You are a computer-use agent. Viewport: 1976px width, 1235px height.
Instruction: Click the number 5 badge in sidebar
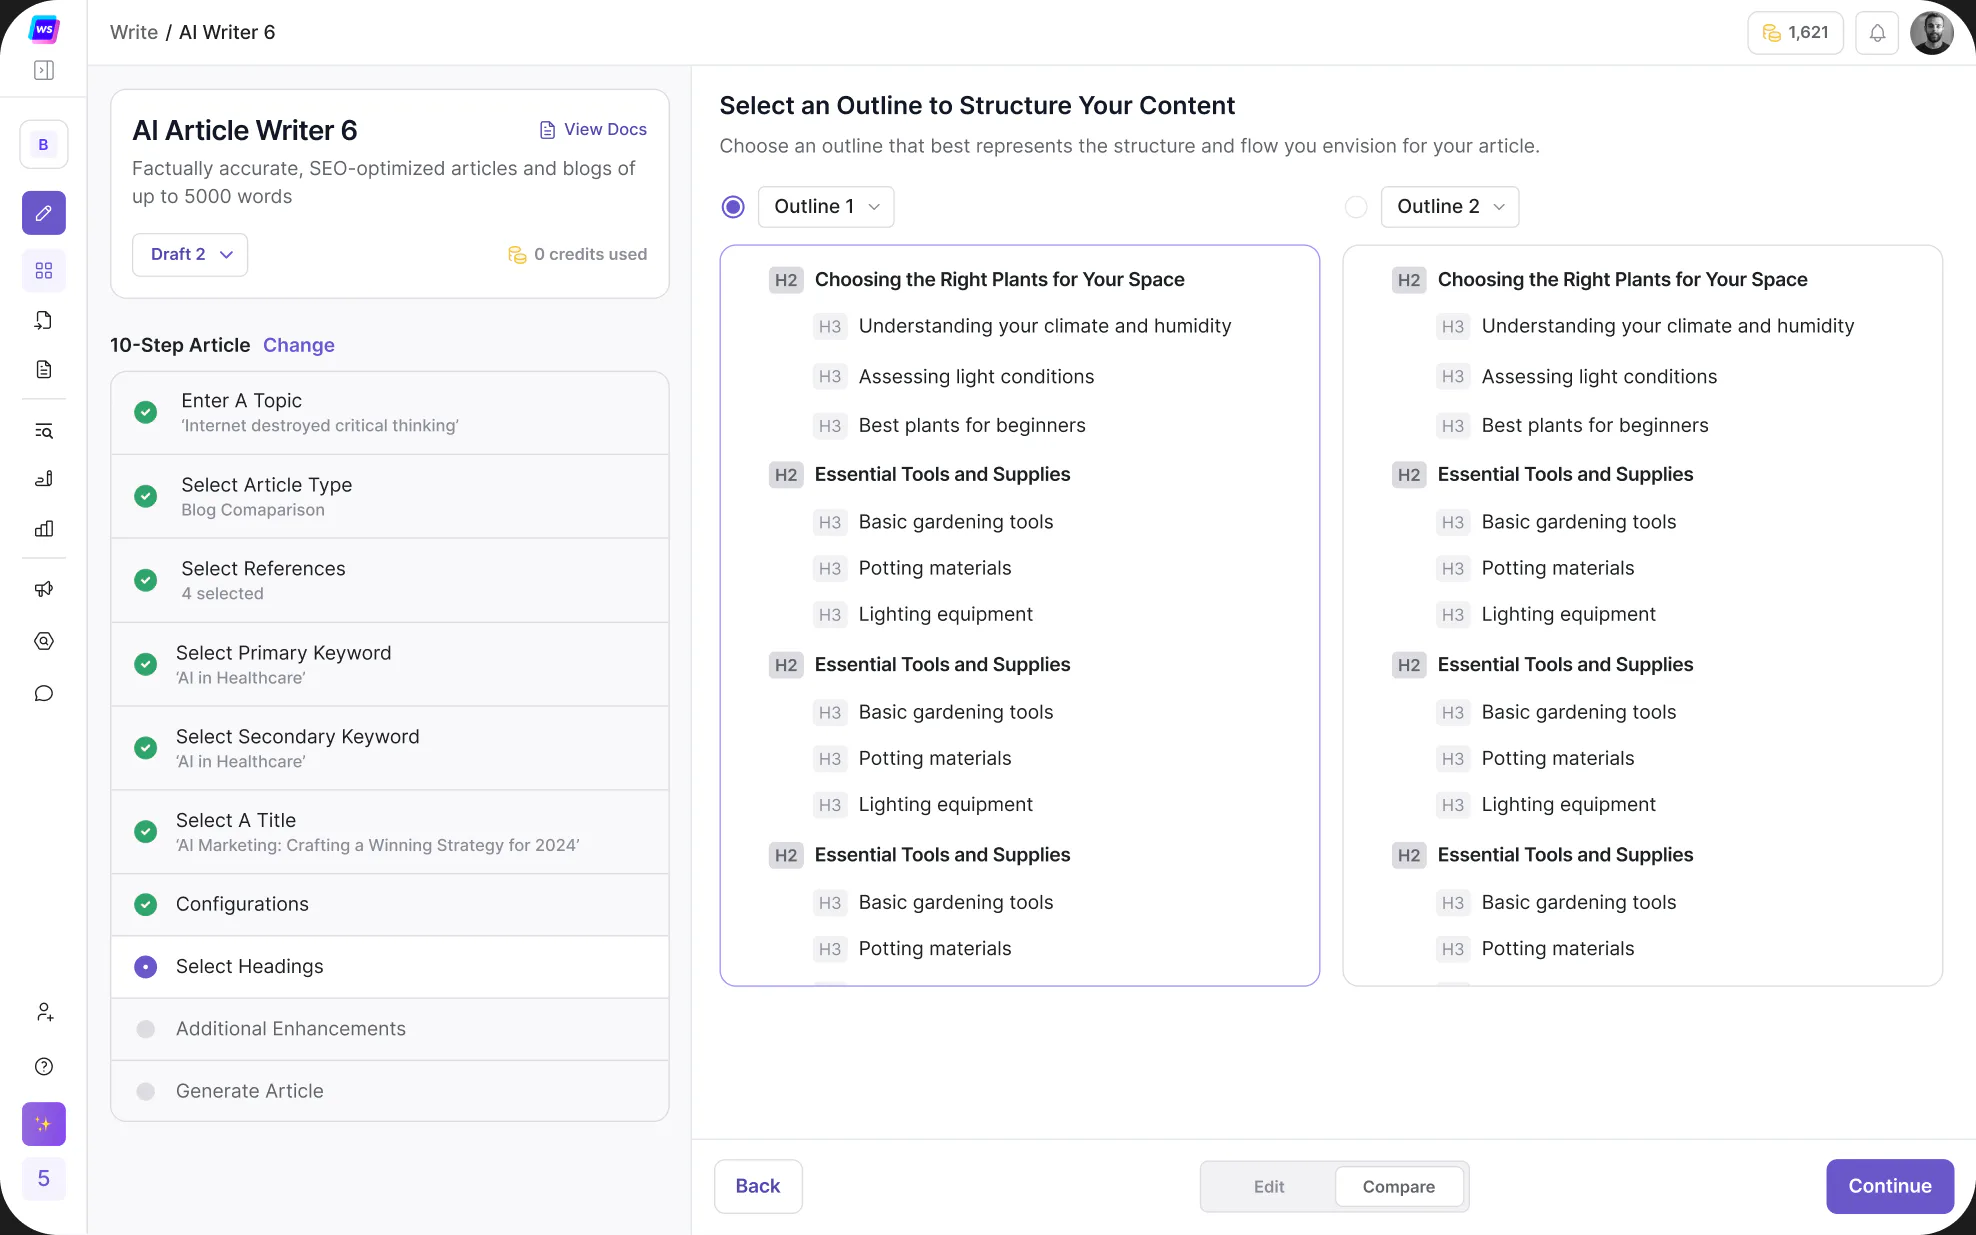(44, 1179)
